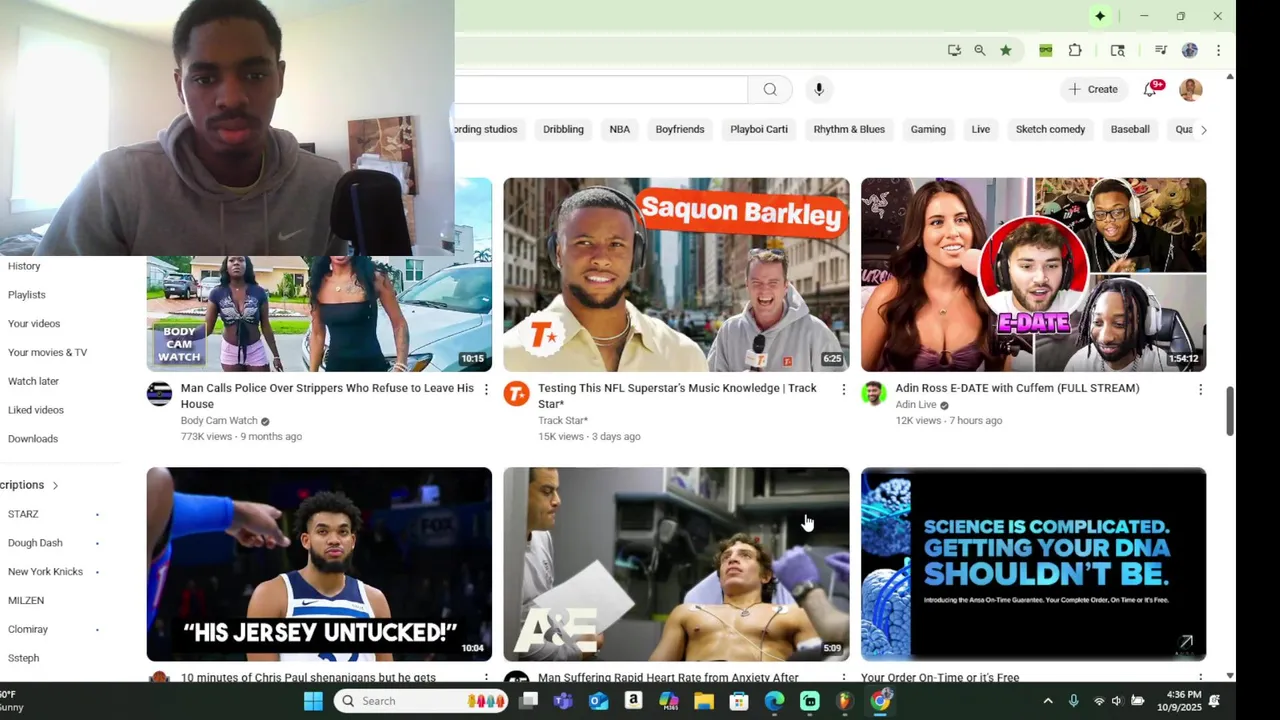The image size is (1280, 720).
Task: Expand Subscriptions section chevron
Action: tap(55, 485)
